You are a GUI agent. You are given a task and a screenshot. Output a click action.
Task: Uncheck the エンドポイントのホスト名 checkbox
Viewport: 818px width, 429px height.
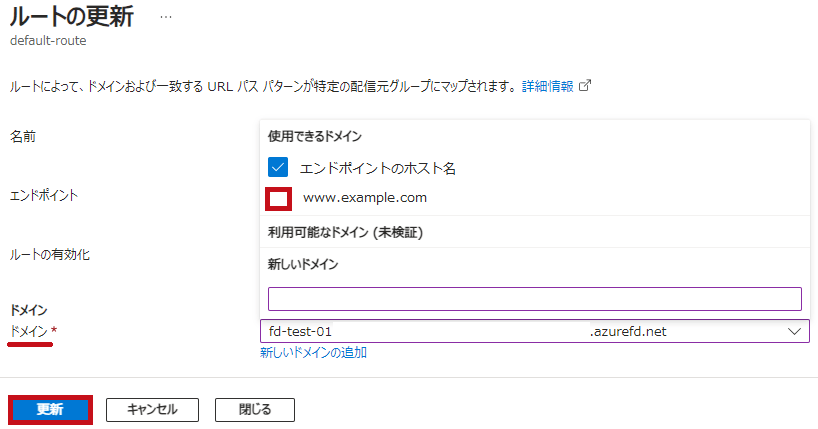278,168
